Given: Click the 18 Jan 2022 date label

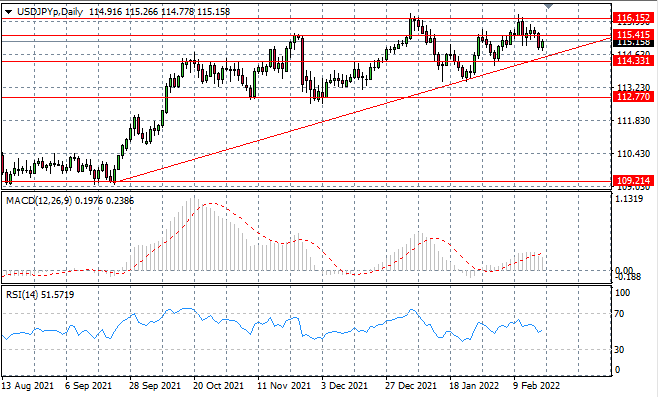Looking at the screenshot, I should (475, 386).
